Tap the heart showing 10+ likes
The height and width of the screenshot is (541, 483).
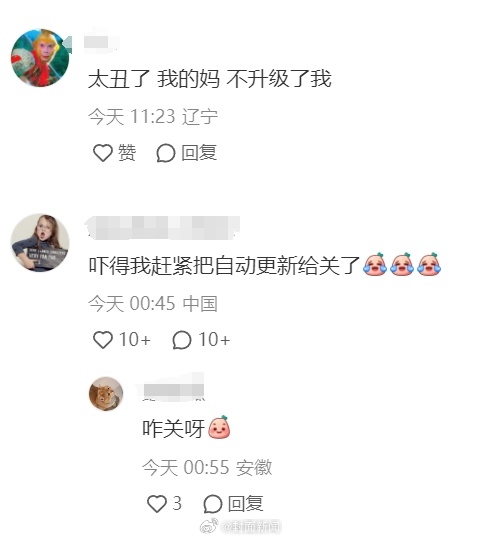coord(103,340)
